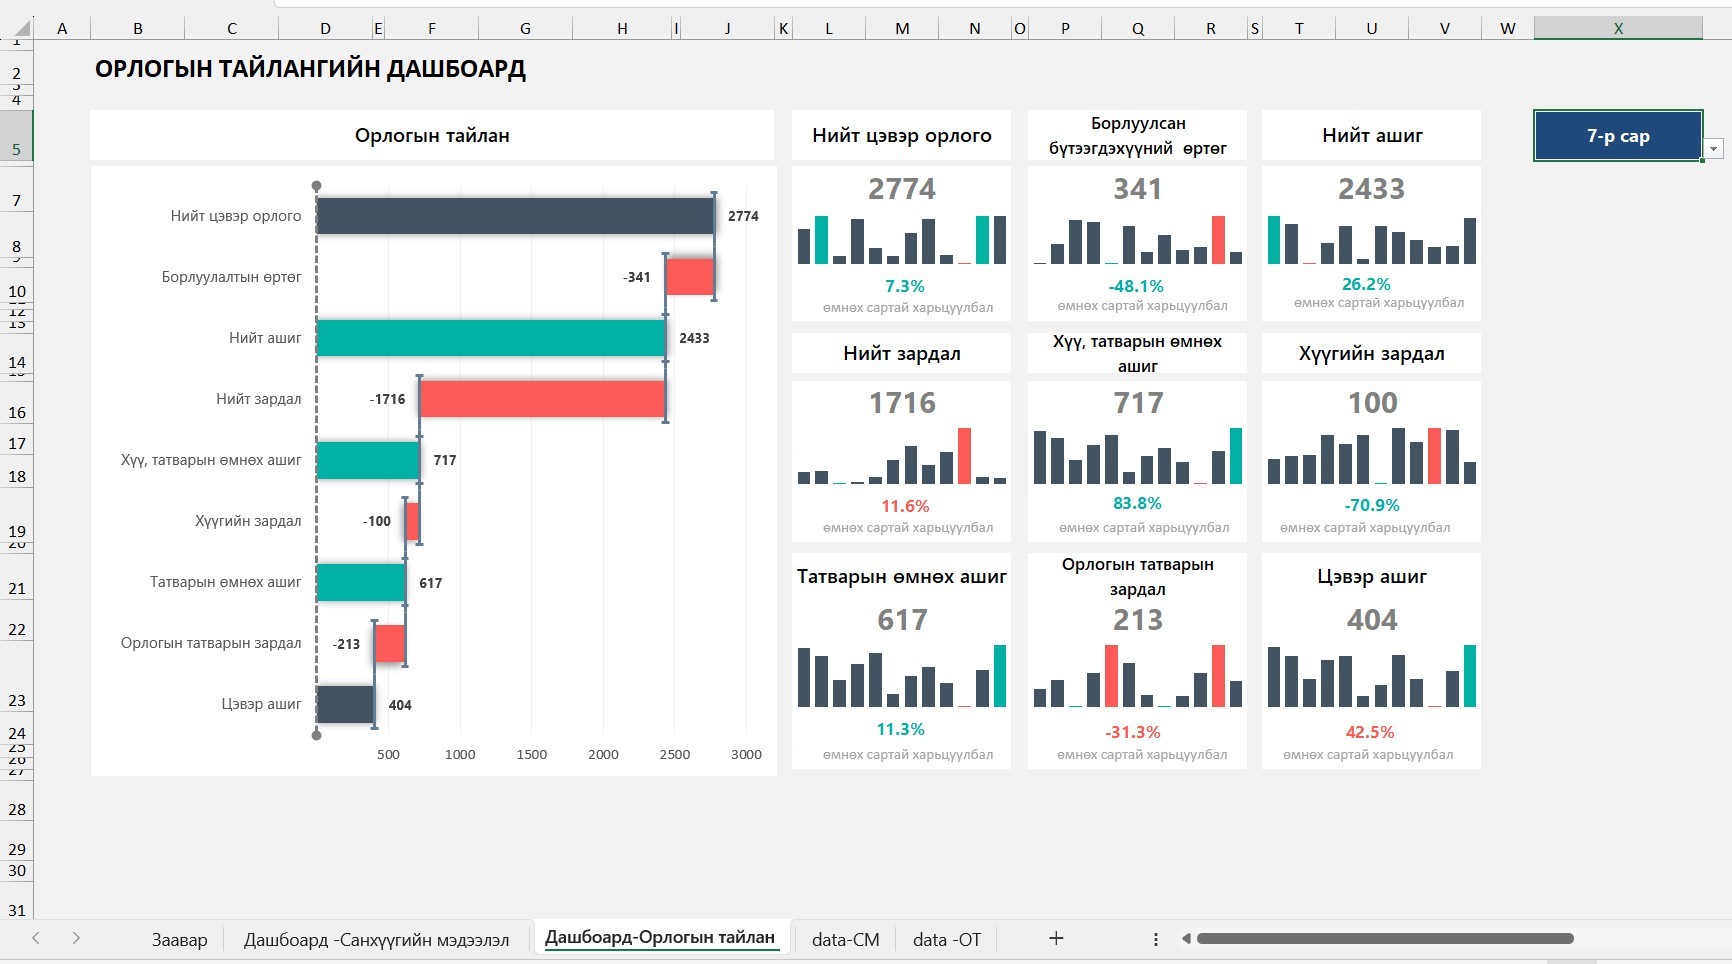Select the 7-р сар month cell

click(x=1618, y=136)
